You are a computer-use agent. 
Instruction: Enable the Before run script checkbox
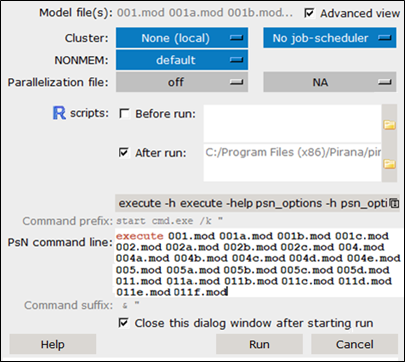tap(124, 114)
